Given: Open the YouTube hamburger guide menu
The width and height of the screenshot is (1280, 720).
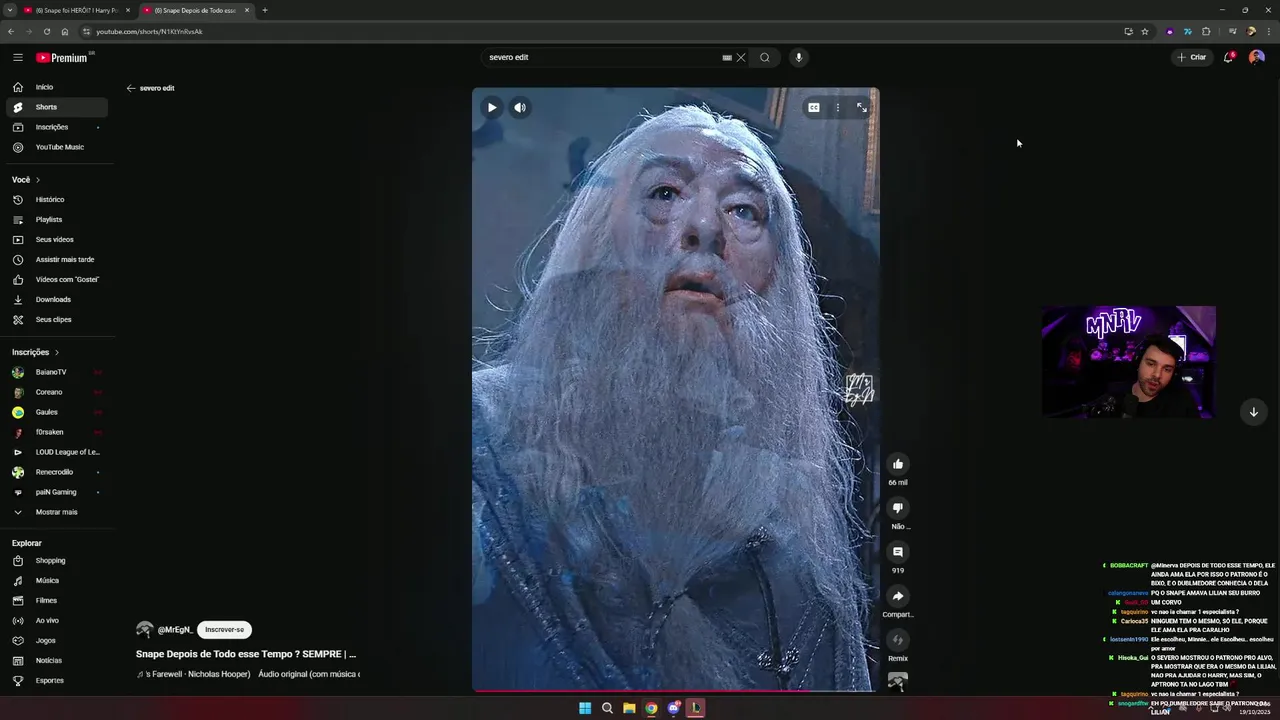Looking at the screenshot, I should (18, 57).
